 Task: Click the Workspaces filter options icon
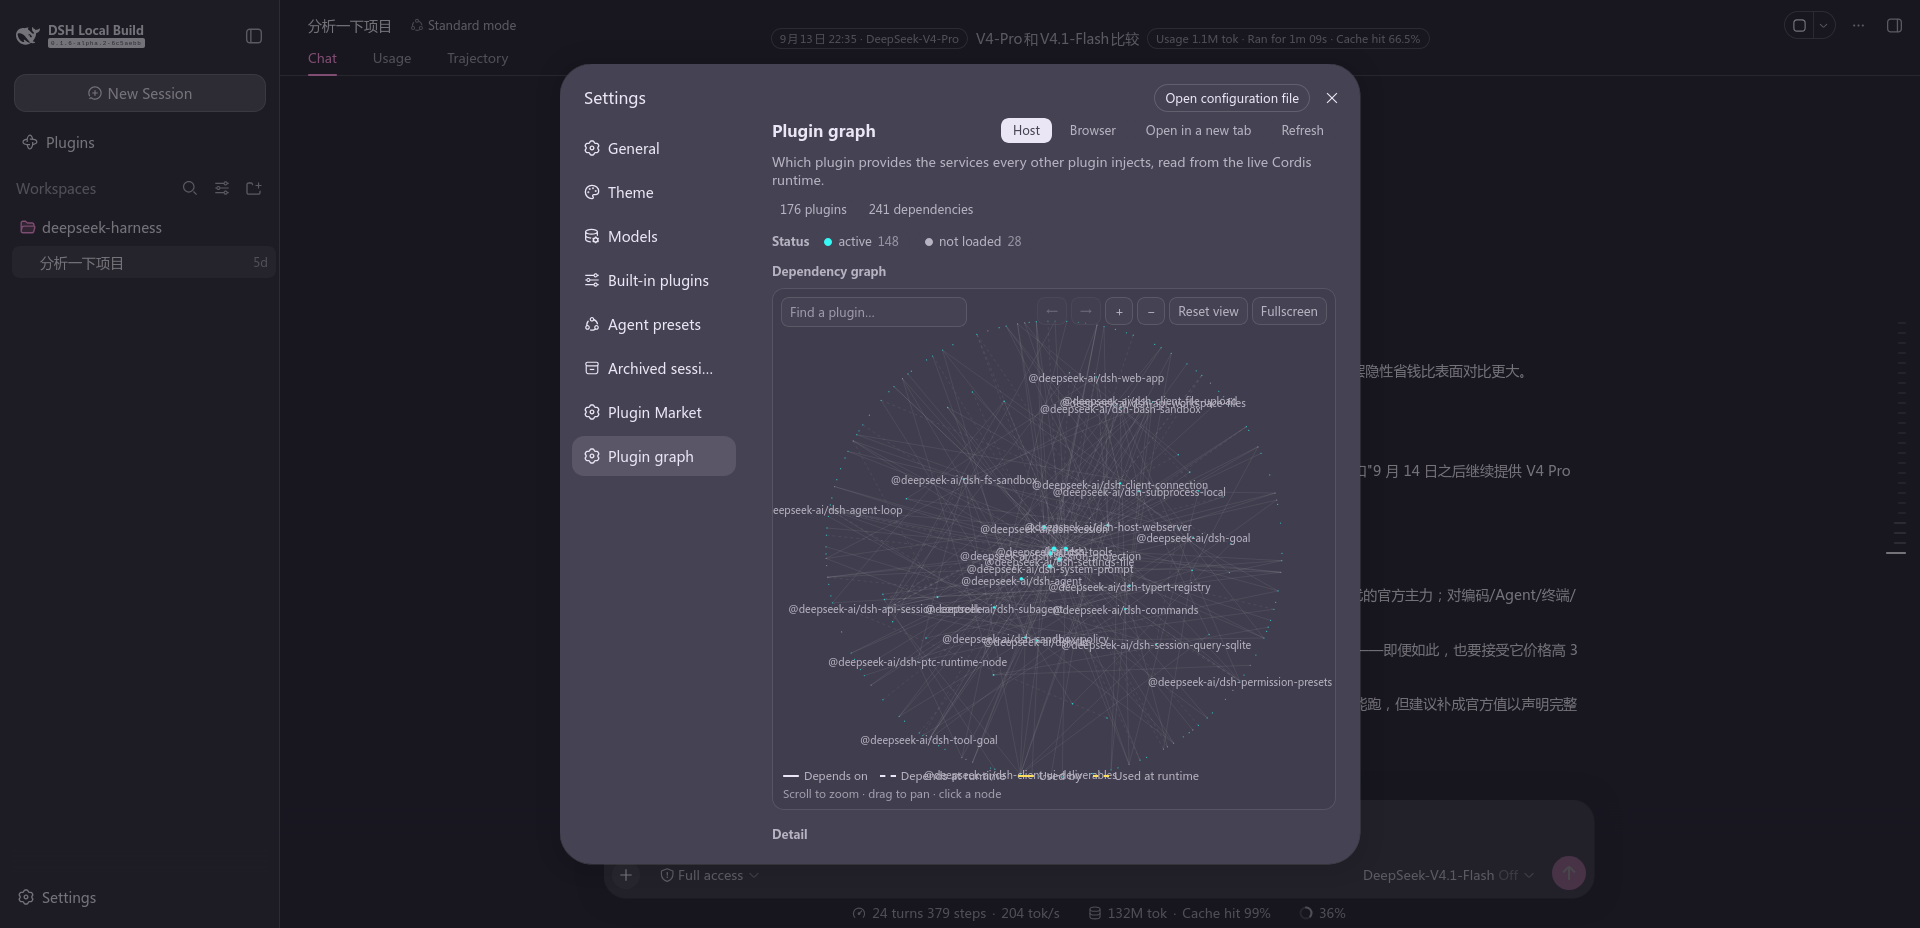pos(222,188)
